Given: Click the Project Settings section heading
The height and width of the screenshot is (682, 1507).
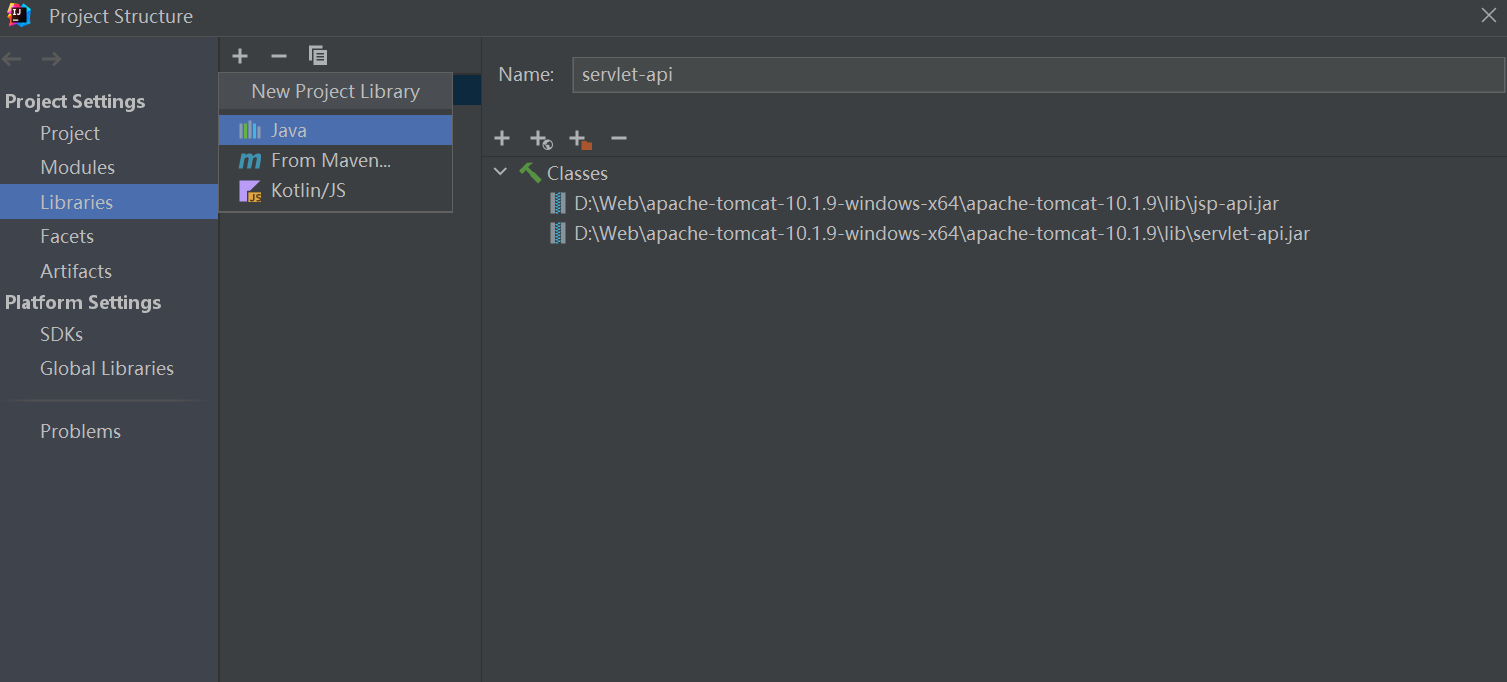Looking at the screenshot, I should pyautogui.click(x=75, y=101).
